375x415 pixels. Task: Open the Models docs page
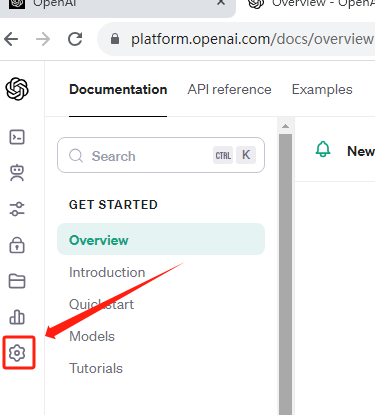[92, 336]
